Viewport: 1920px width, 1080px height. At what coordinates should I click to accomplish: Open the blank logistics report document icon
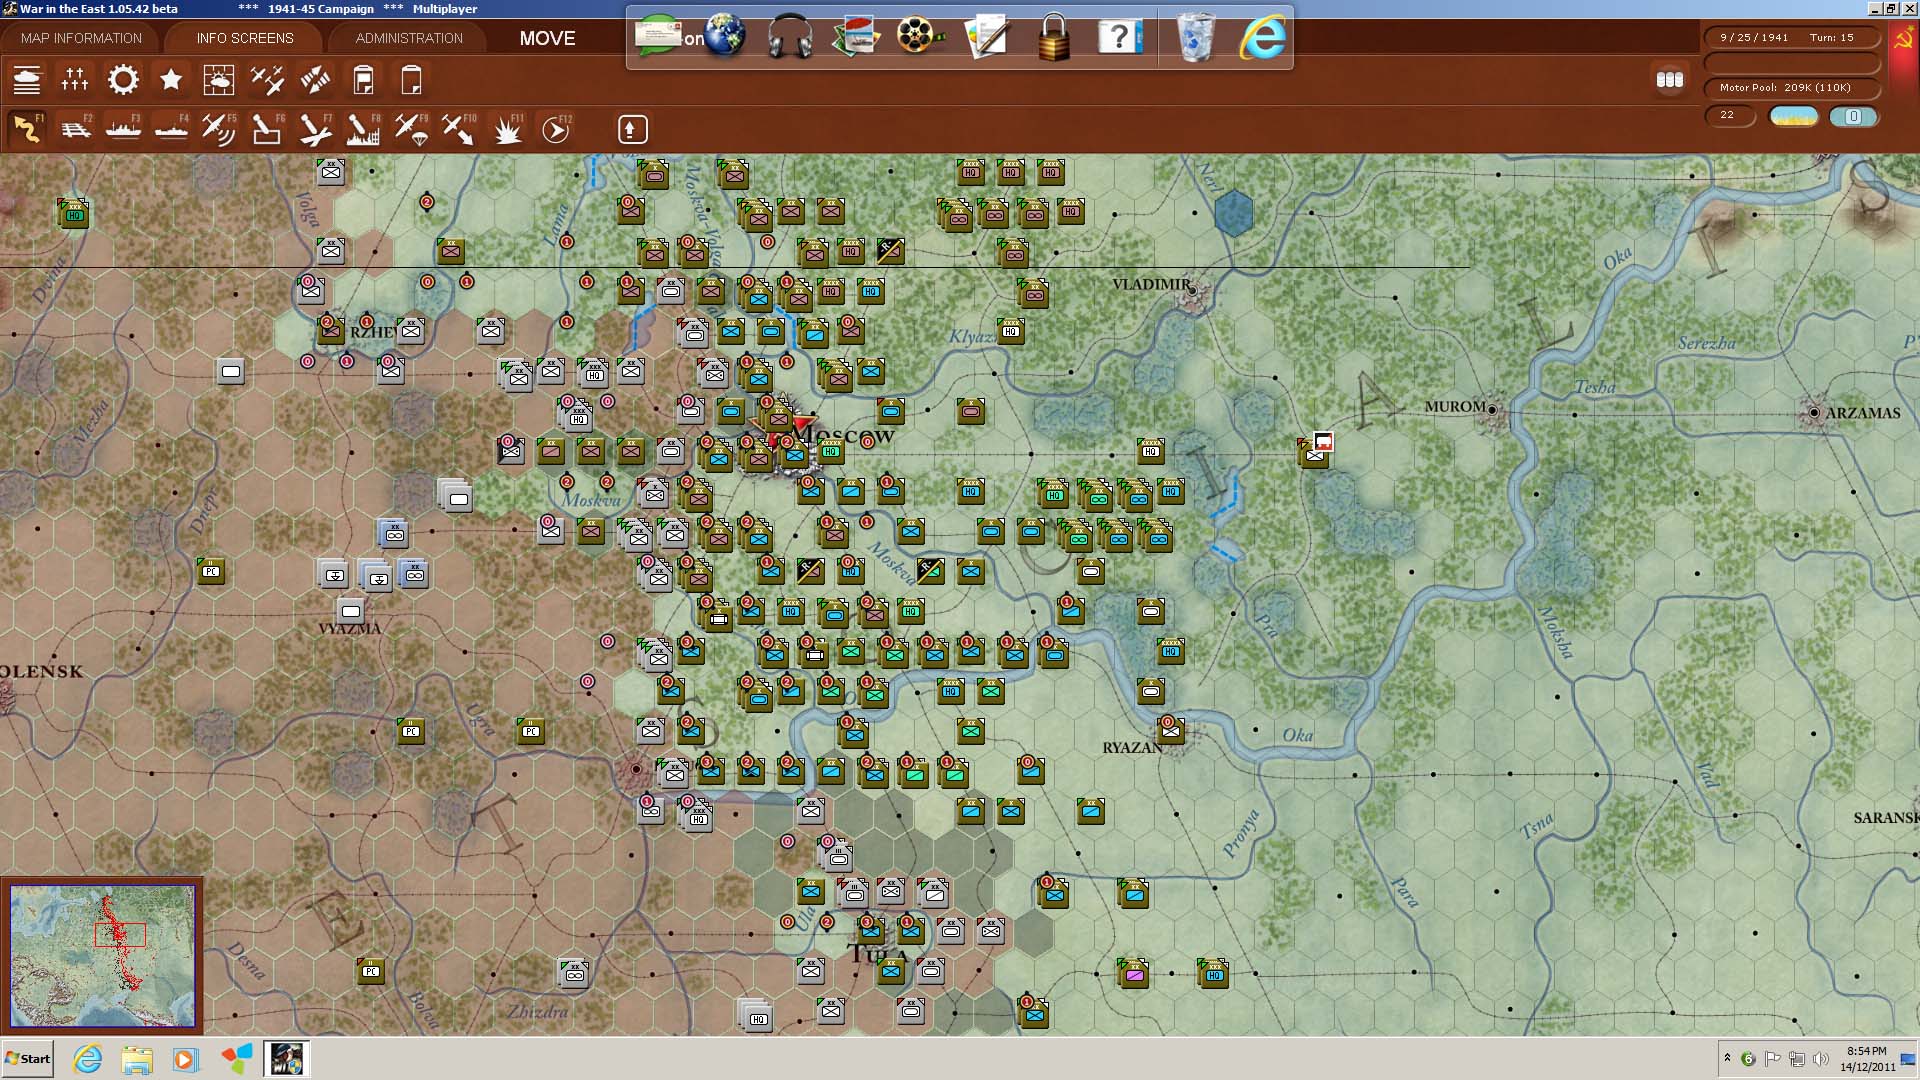[411, 80]
